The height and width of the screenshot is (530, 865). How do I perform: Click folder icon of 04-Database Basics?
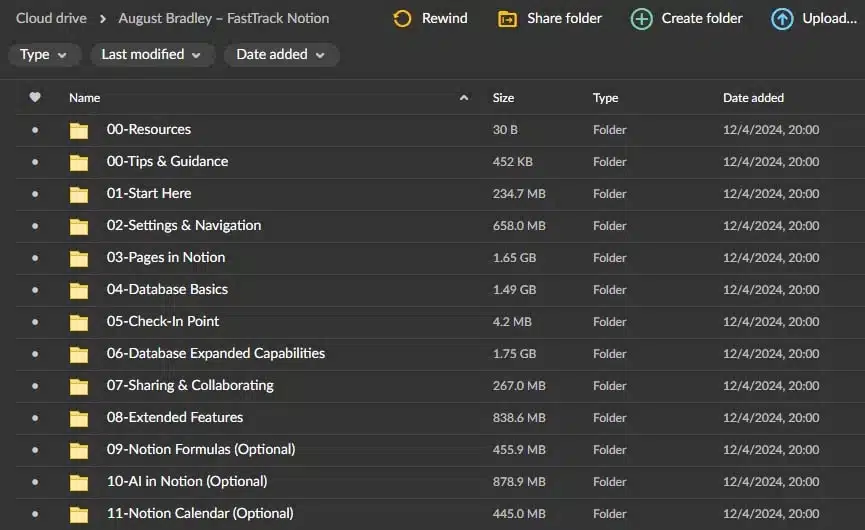click(x=79, y=290)
